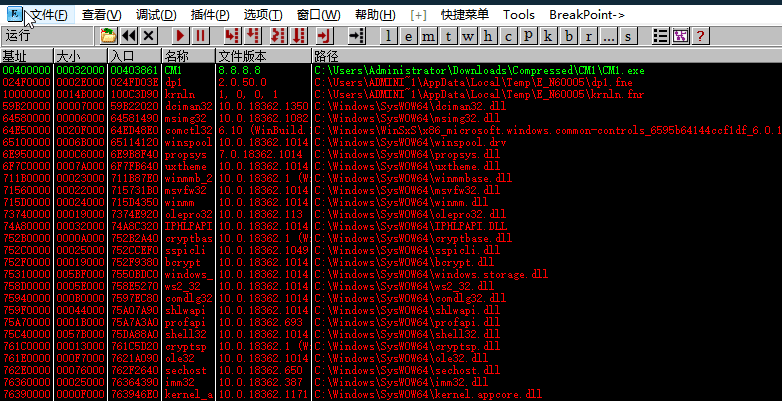Screen dimensions: 782x401
Task: Select the CM1 module row
Action: click(391, 70)
